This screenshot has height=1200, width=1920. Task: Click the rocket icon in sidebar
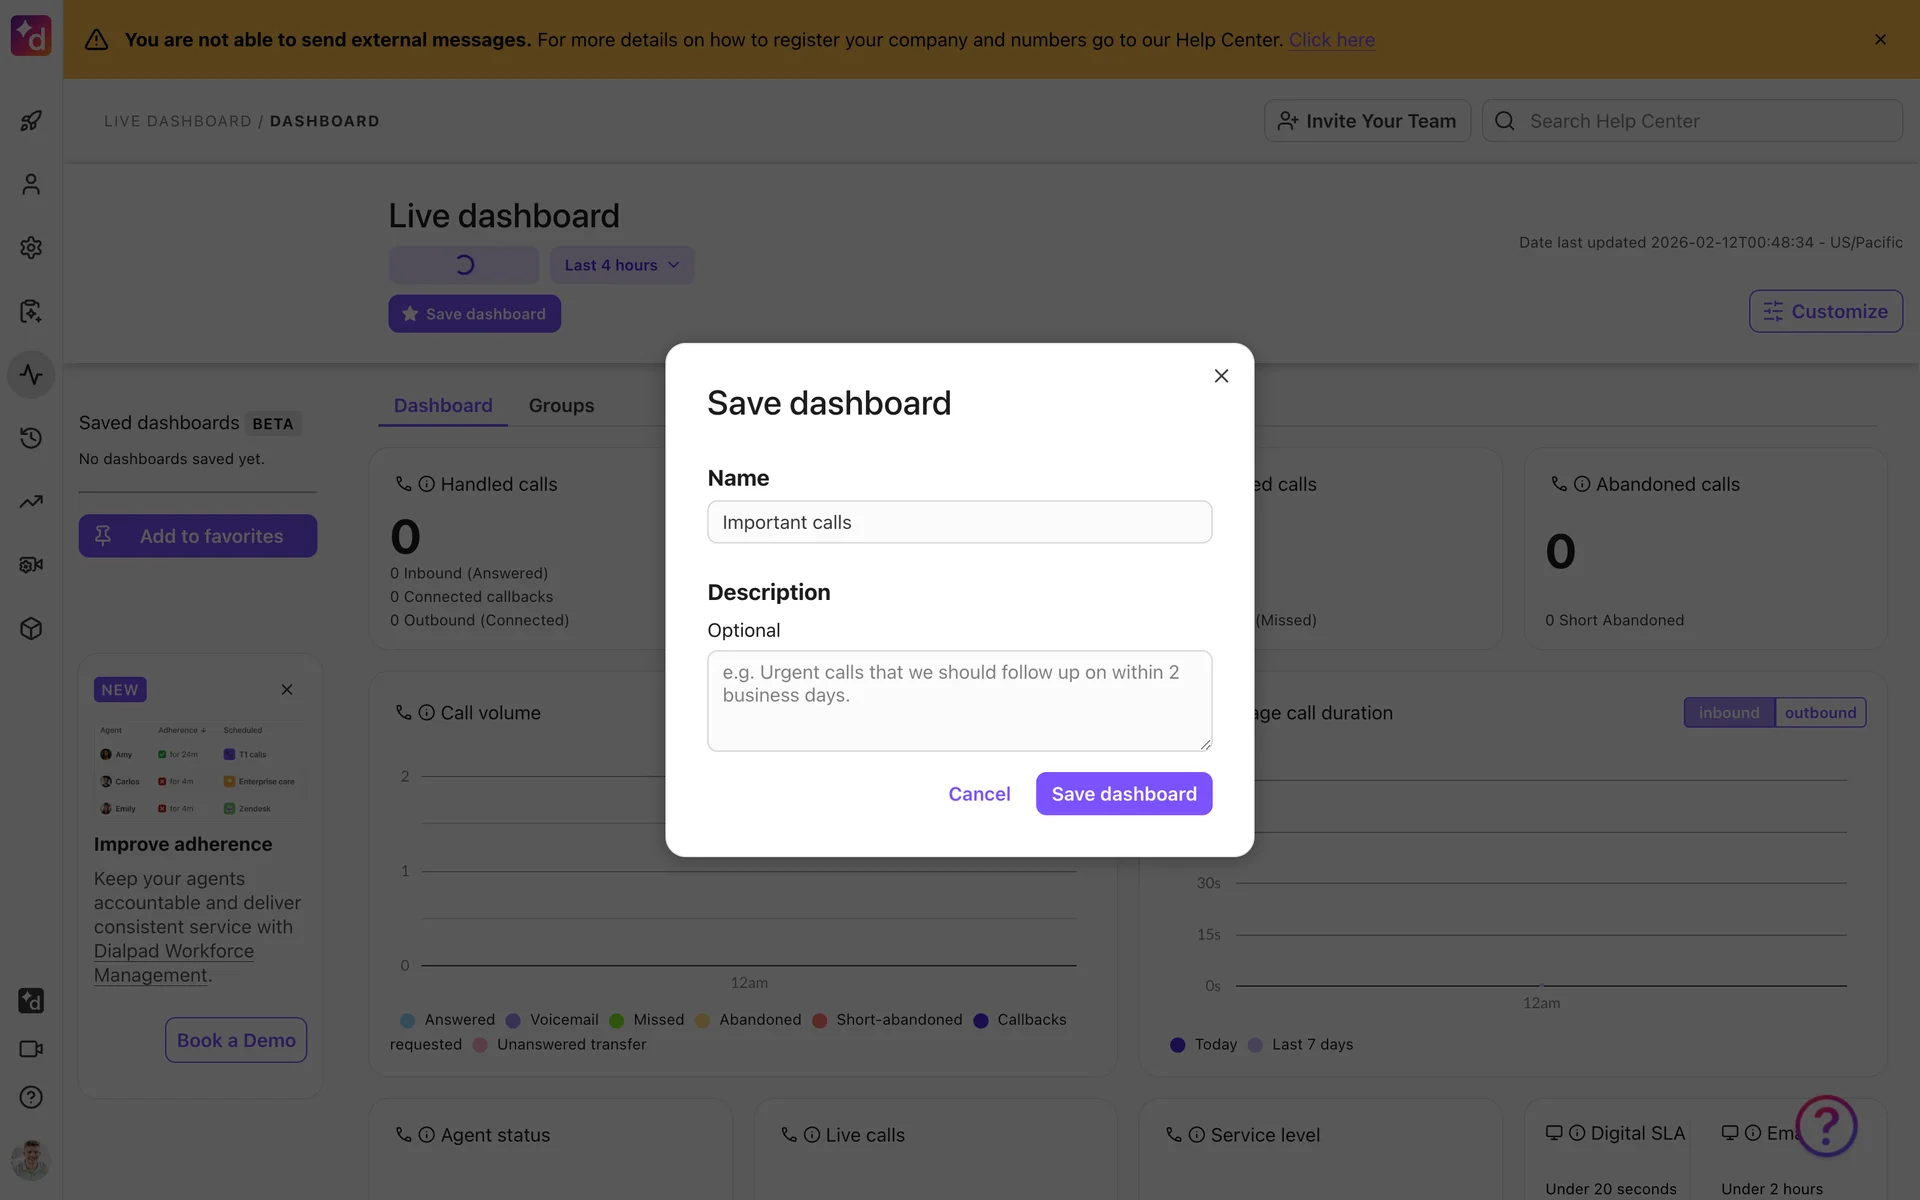31,121
